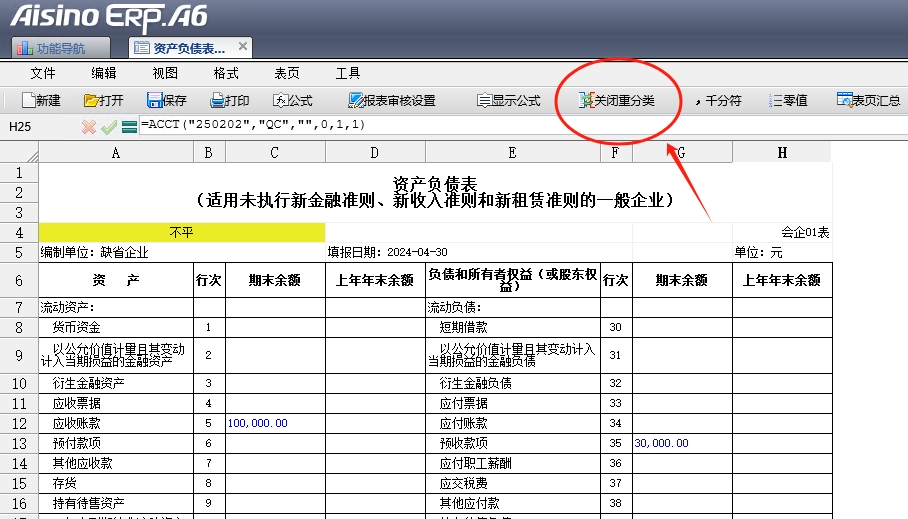Image resolution: width=908 pixels, height=519 pixels.
Task: Select column C header
Action: tap(275, 153)
